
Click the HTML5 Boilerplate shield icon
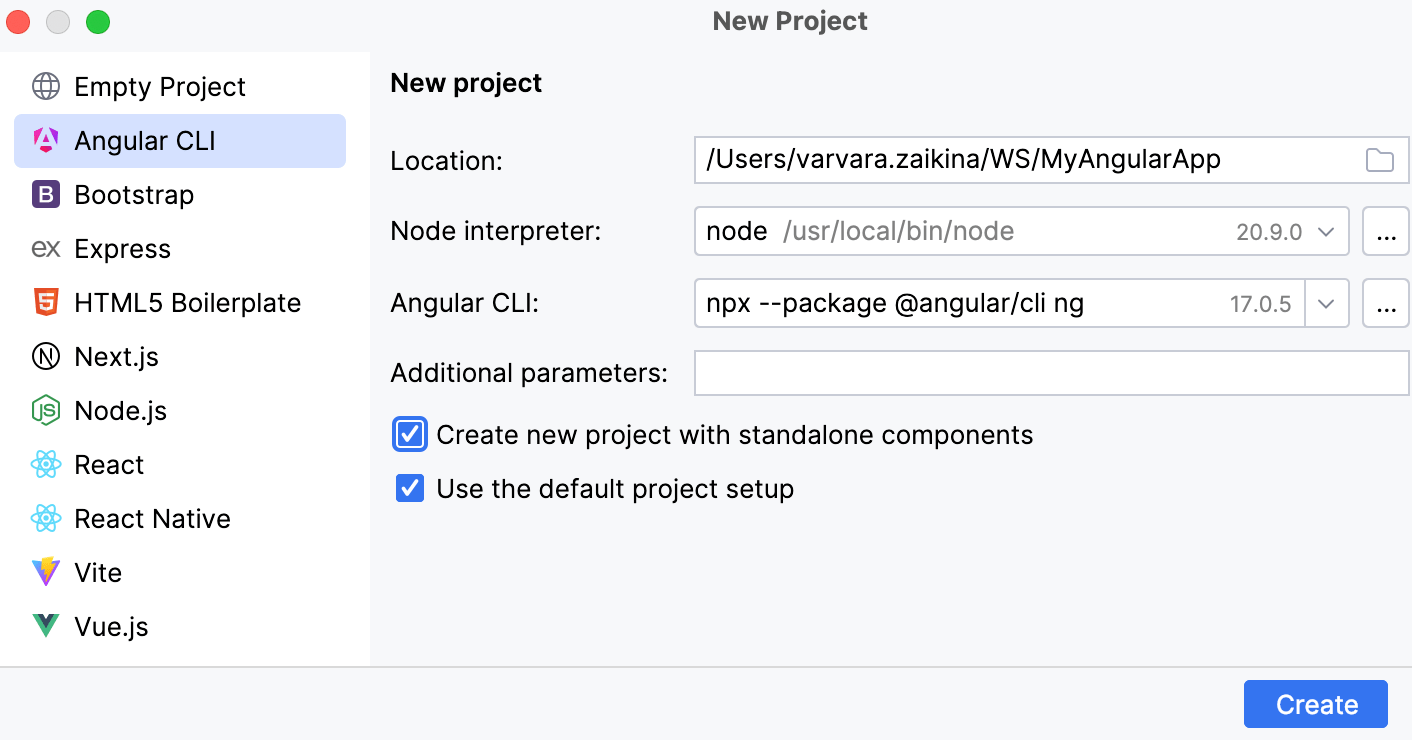(44, 302)
